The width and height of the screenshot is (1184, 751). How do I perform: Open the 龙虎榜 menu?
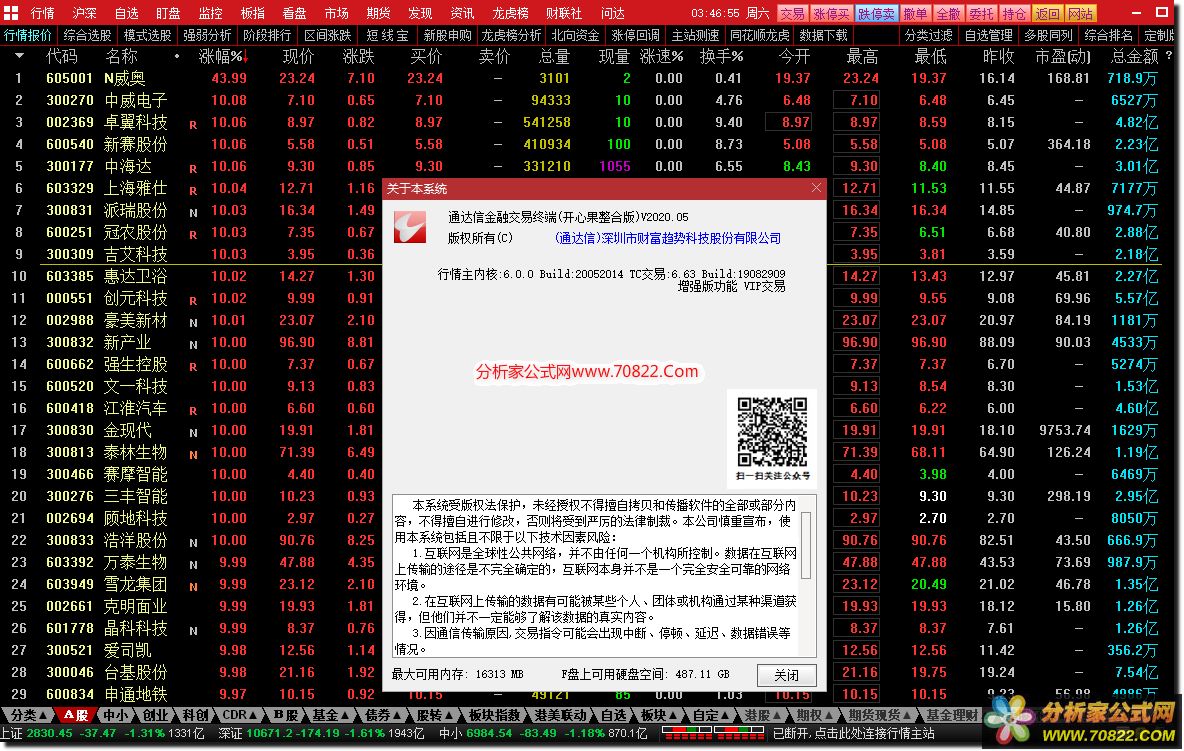click(x=510, y=13)
